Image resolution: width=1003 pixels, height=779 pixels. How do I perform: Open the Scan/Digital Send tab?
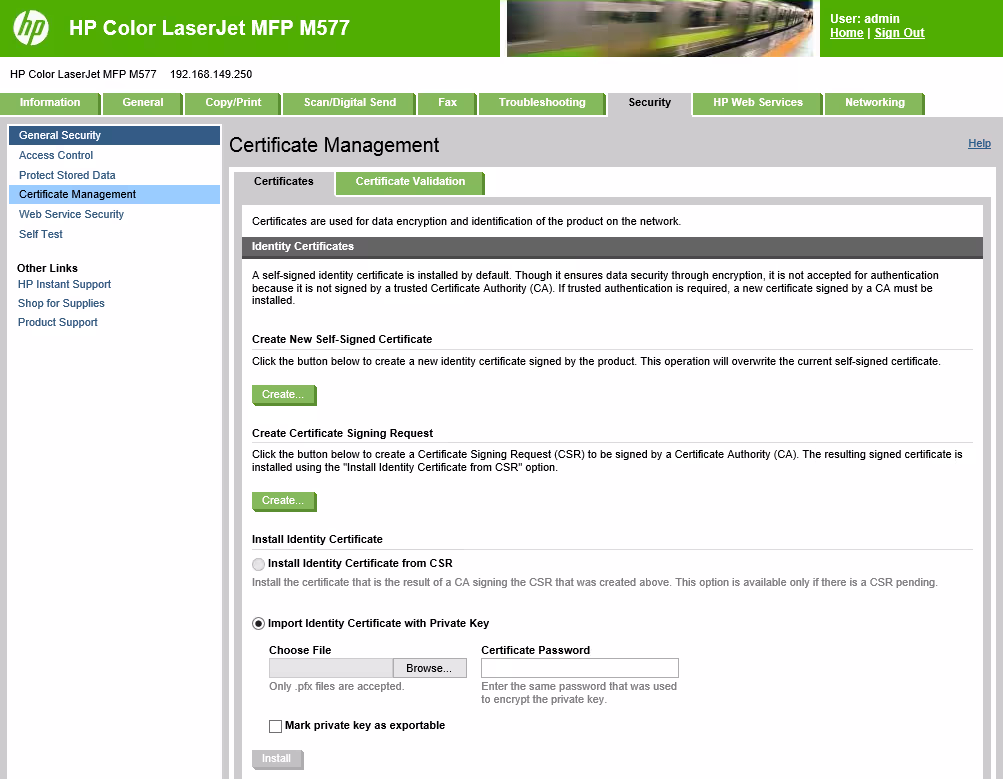[x=350, y=102]
